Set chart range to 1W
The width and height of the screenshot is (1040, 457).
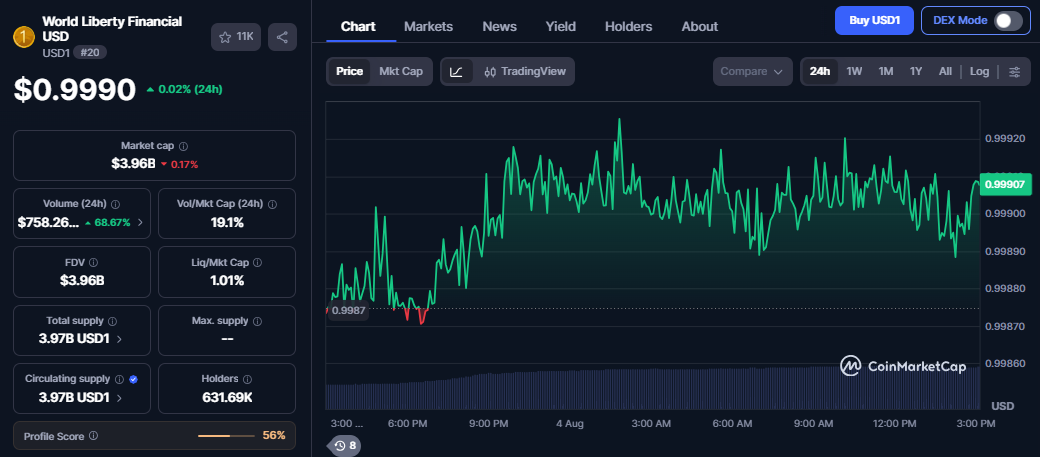pos(854,72)
